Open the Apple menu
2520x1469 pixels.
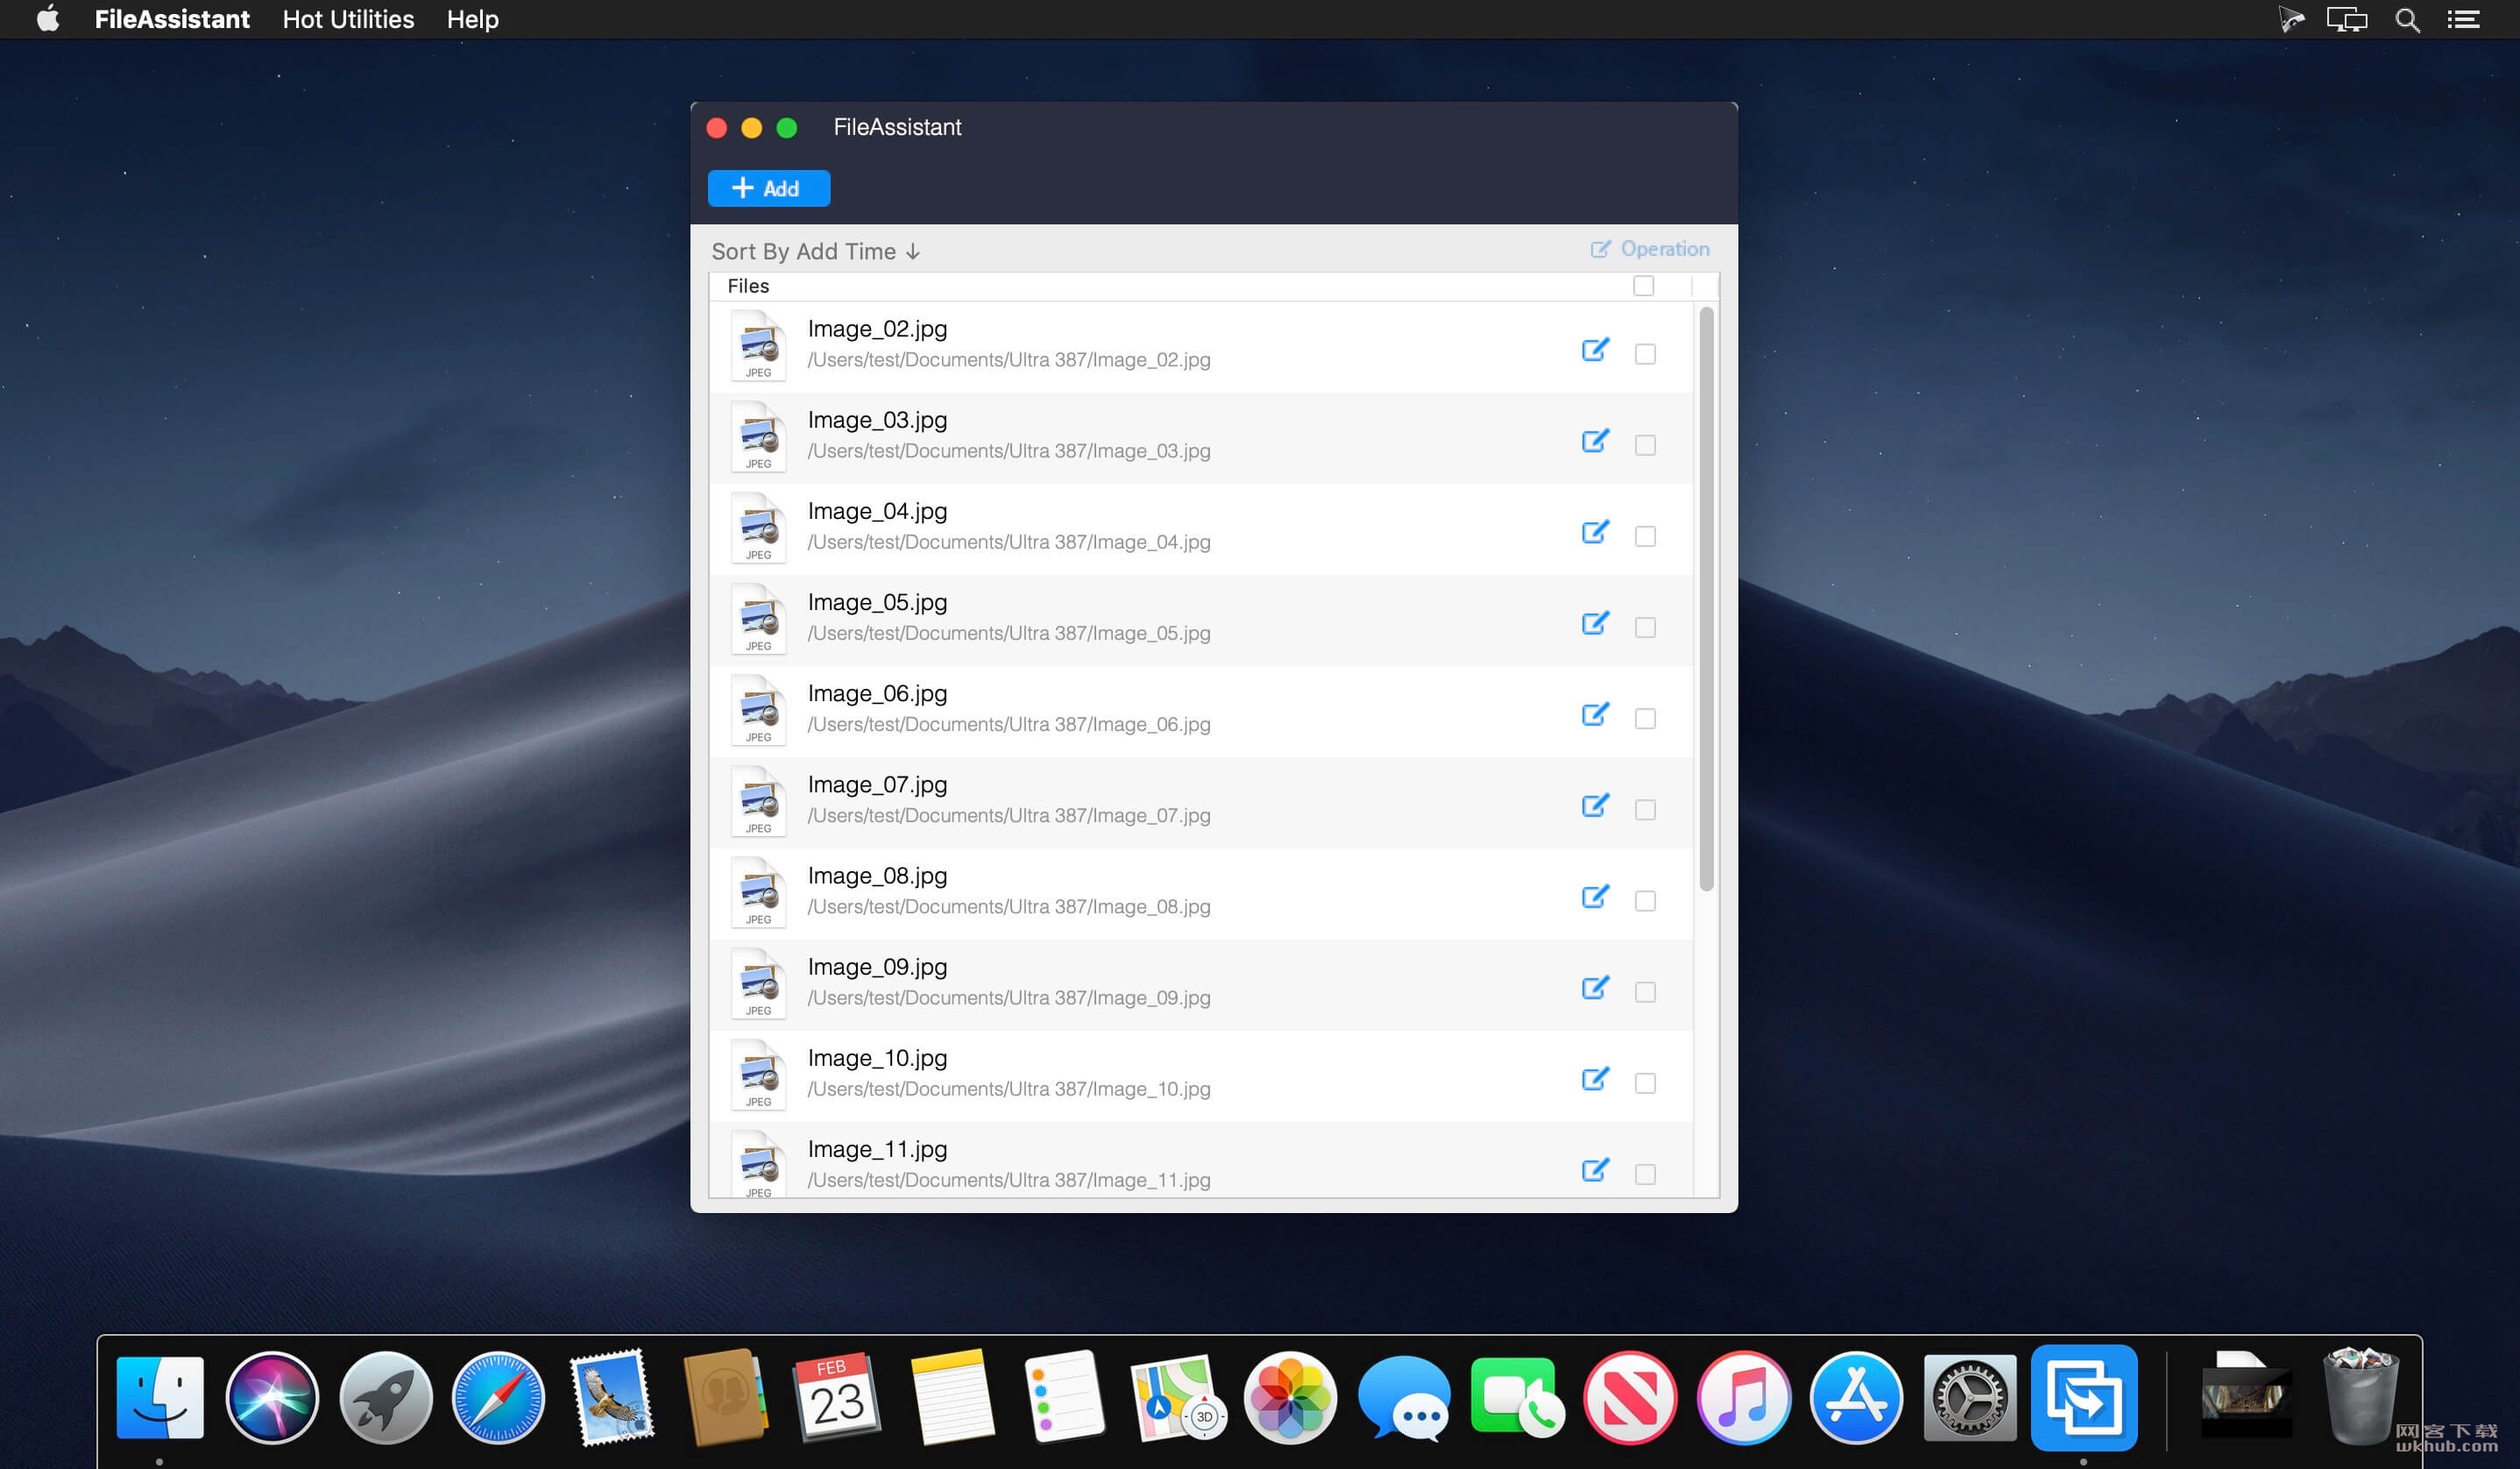(x=47, y=19)
